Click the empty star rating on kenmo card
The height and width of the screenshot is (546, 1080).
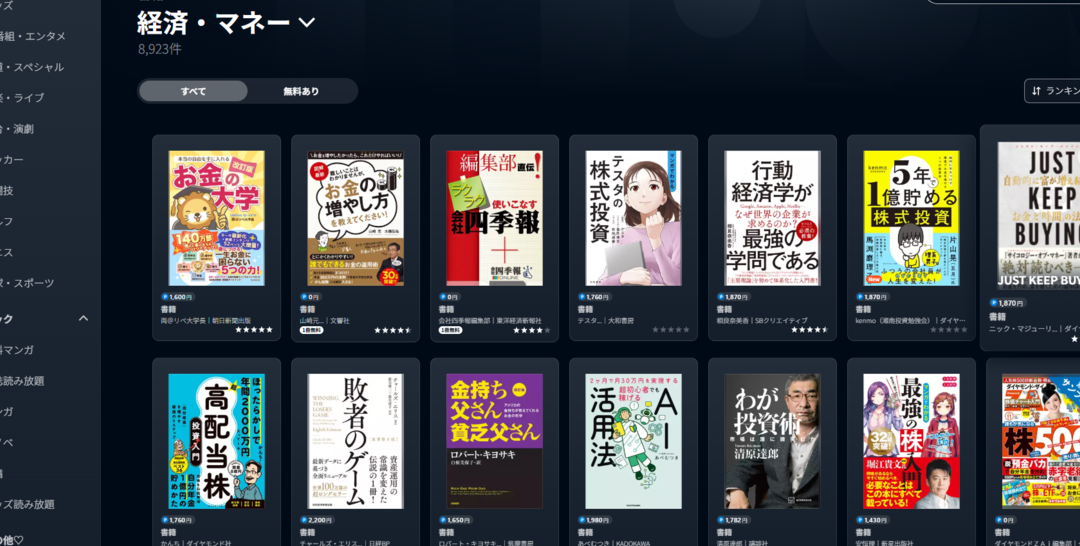pos(949,330)
